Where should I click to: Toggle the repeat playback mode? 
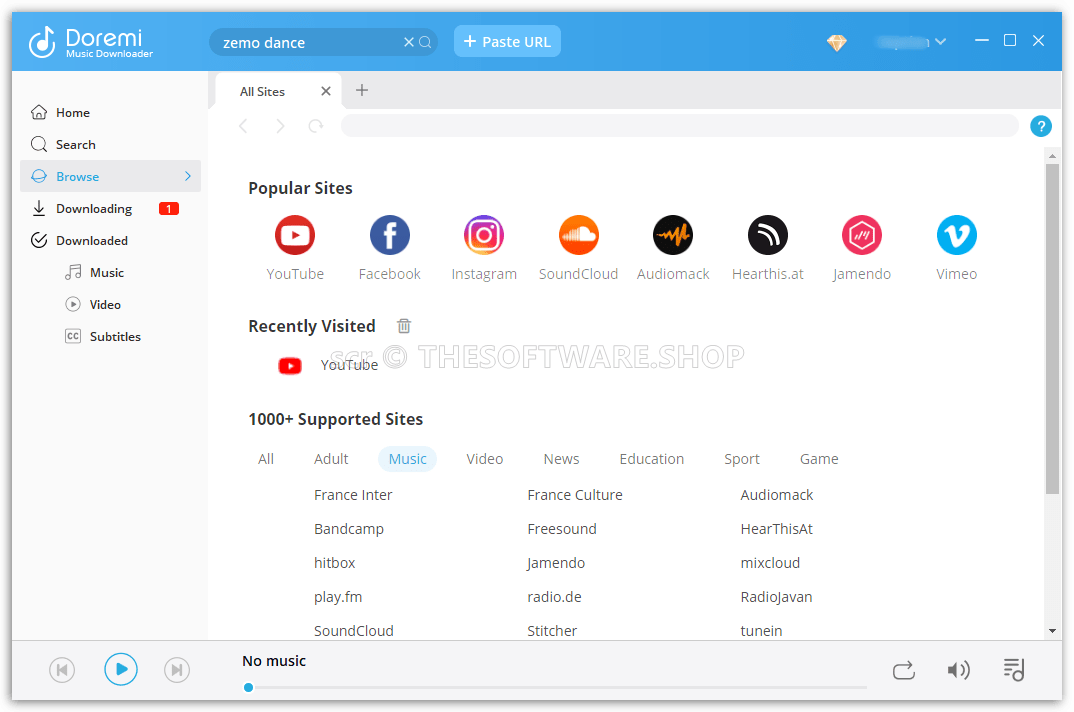coord(903,670)
